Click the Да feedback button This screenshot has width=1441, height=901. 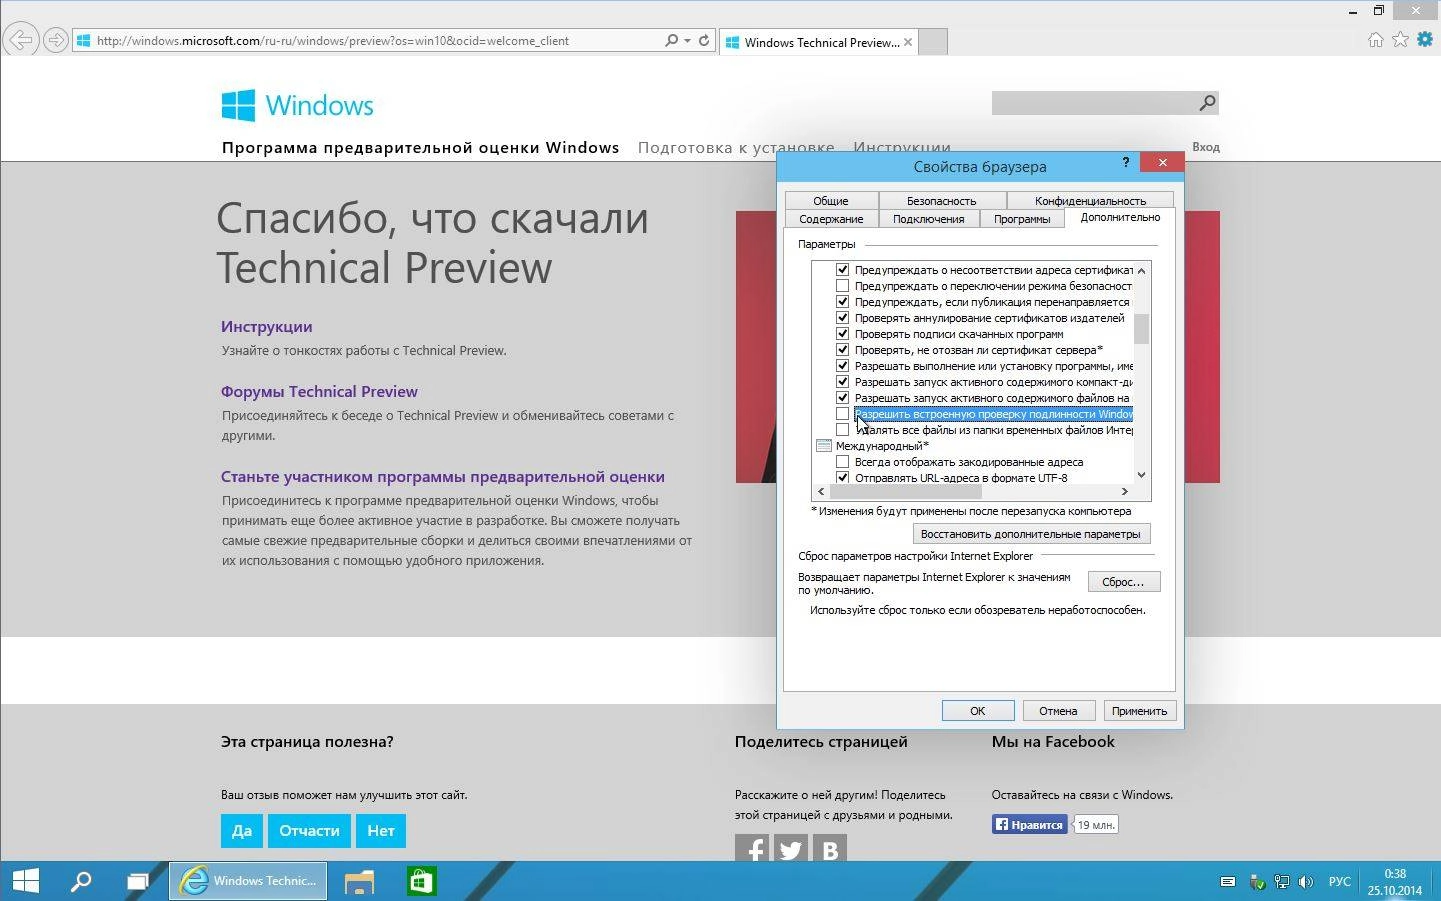(242, 831)
